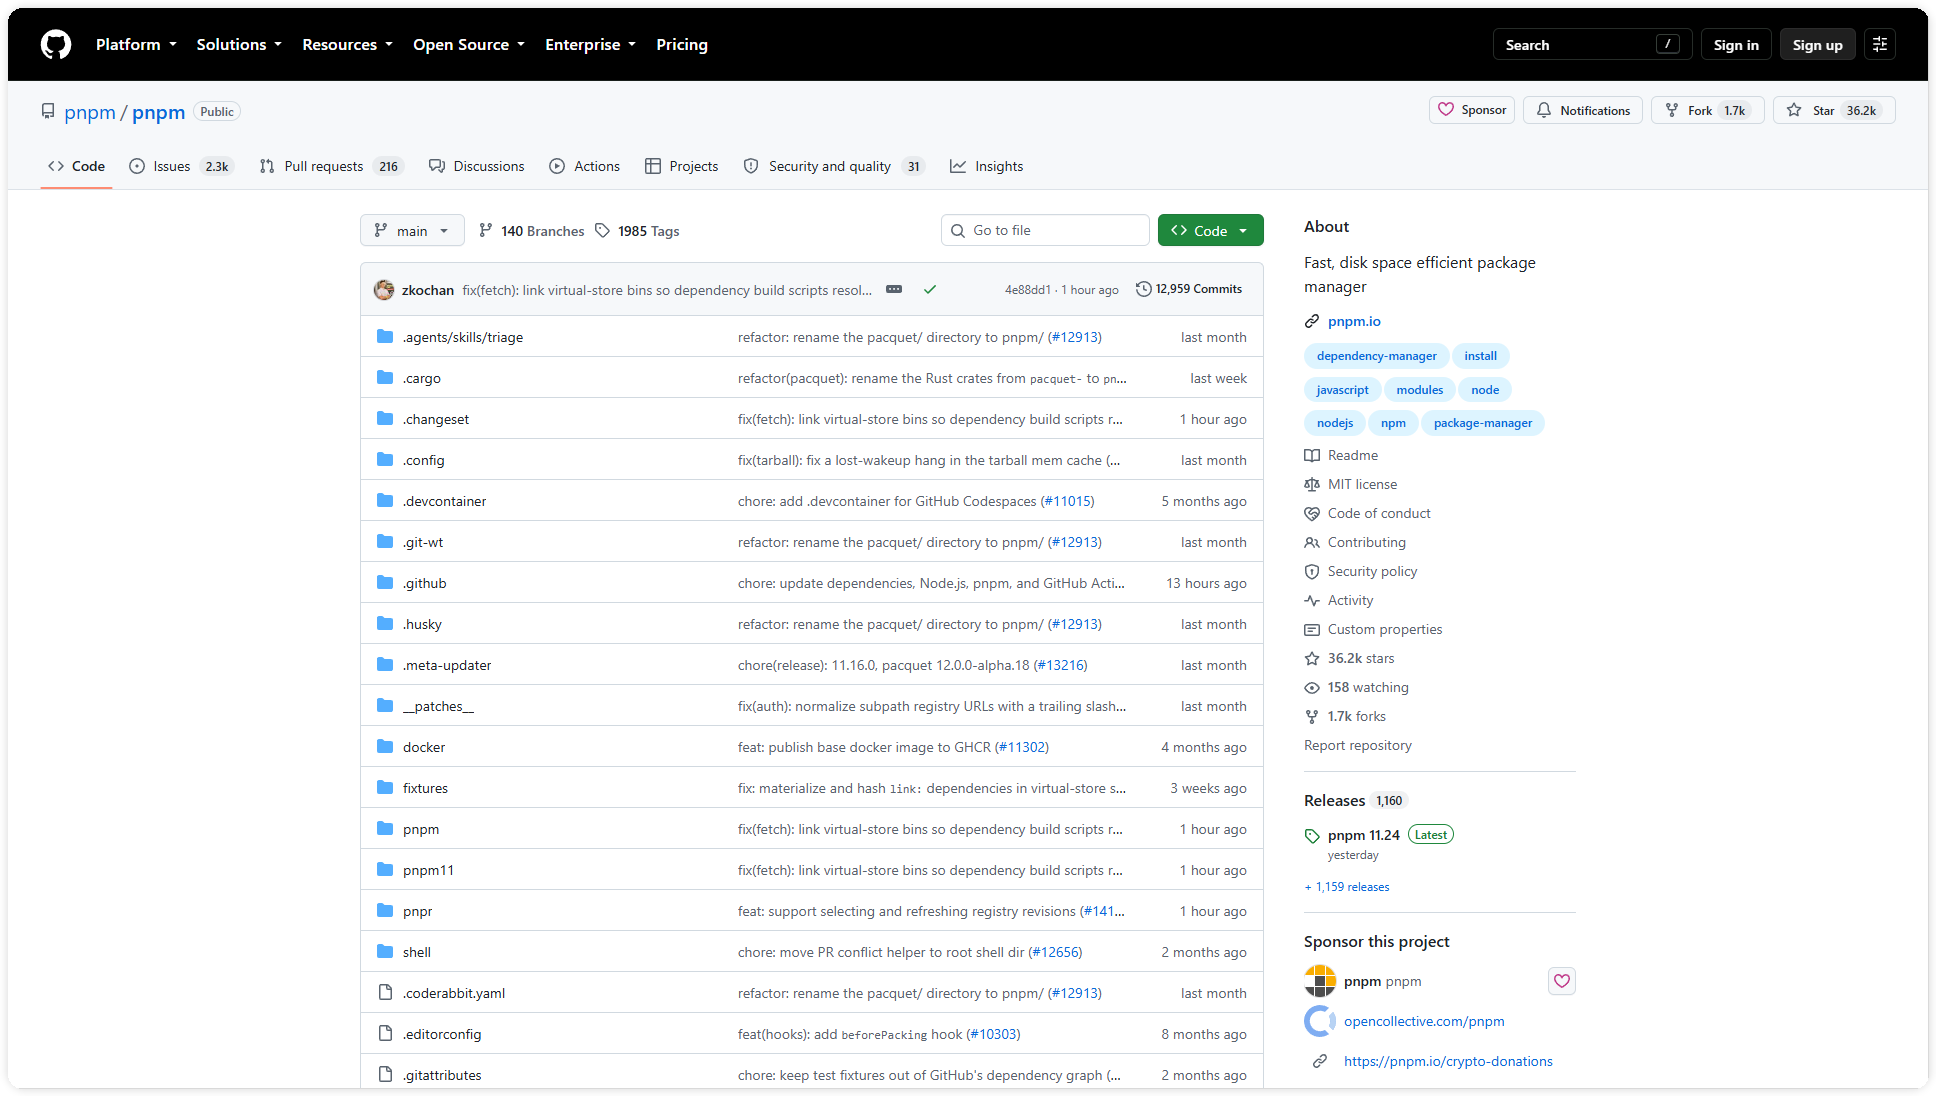The height and width of the screenshot is (1096, 1936).
Task: Click the docker folder icon
Action: [385, 747]
